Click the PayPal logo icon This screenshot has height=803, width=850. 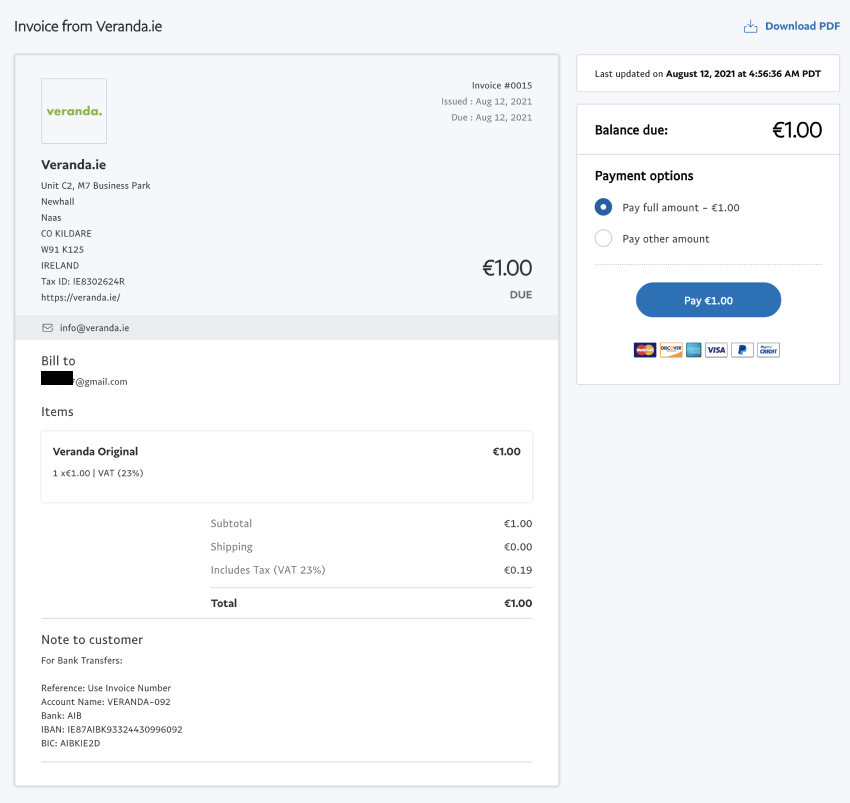pos(742,350)
